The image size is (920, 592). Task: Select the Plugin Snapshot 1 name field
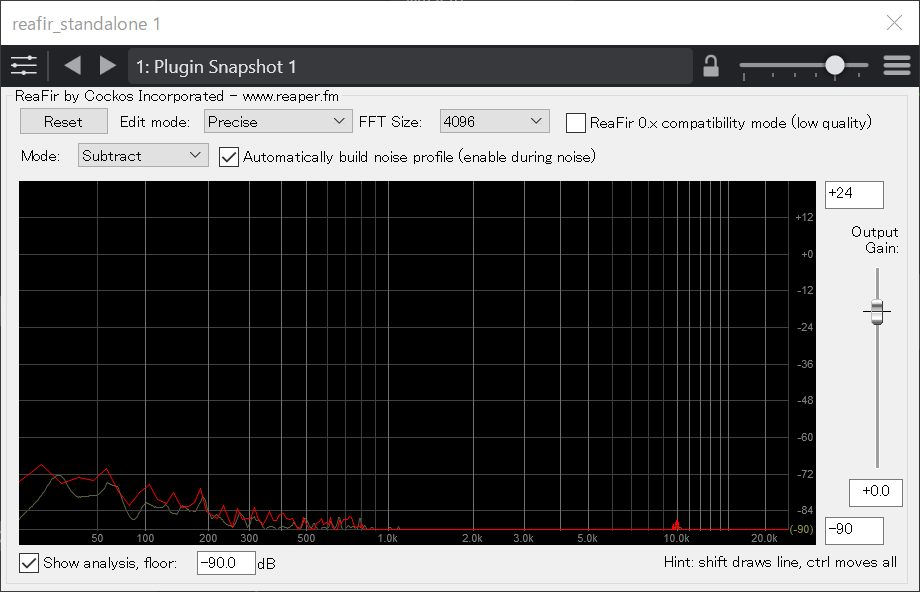coord(410,67)
